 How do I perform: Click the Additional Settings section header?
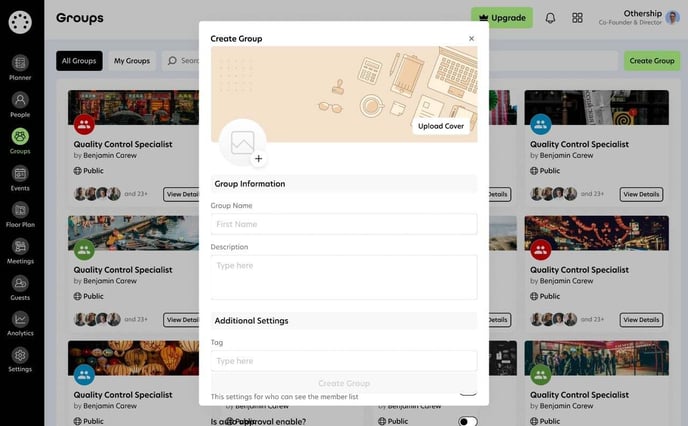pyautogui.click(x=344, y=321)
